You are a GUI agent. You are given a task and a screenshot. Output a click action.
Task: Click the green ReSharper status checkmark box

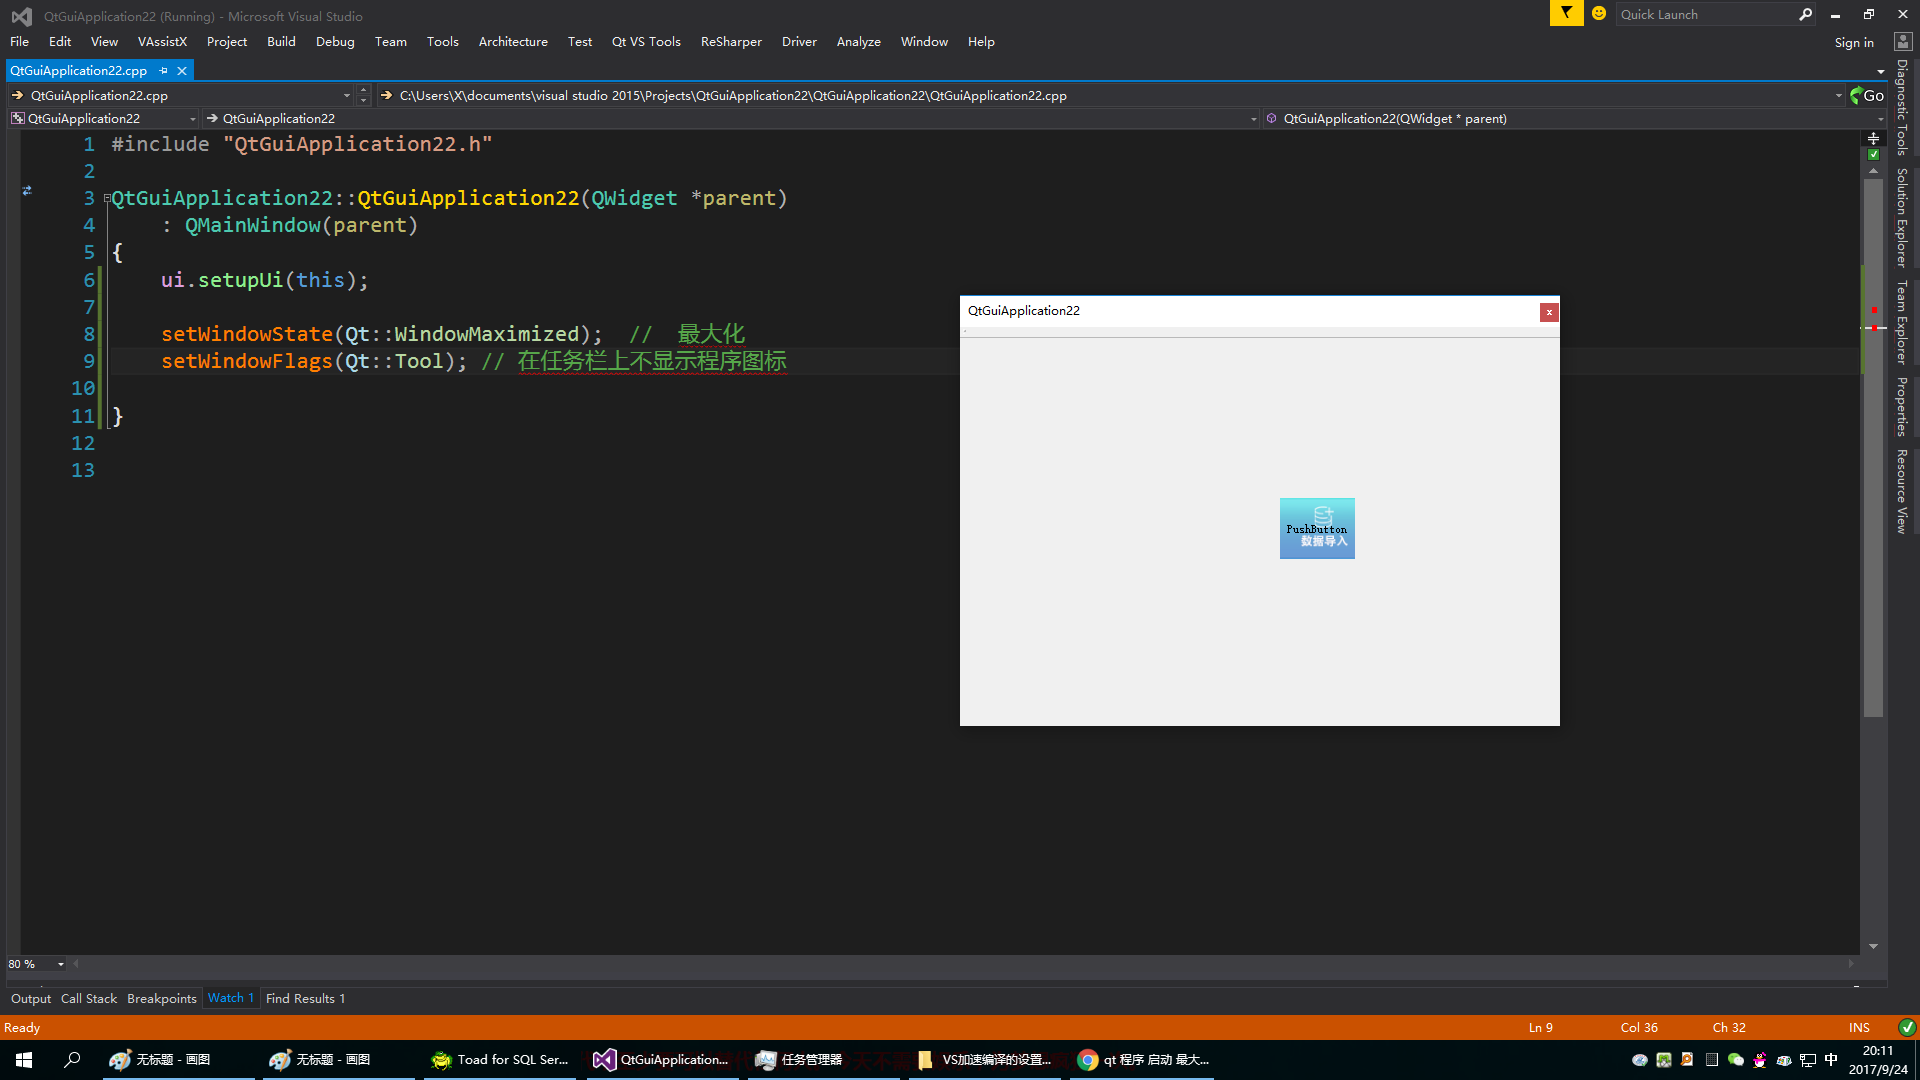[x=1873, y=154]
